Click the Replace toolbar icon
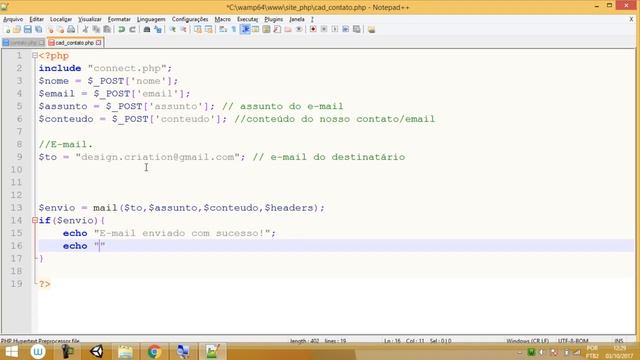This screenshot has height=360, width=640. coord(158,29)
